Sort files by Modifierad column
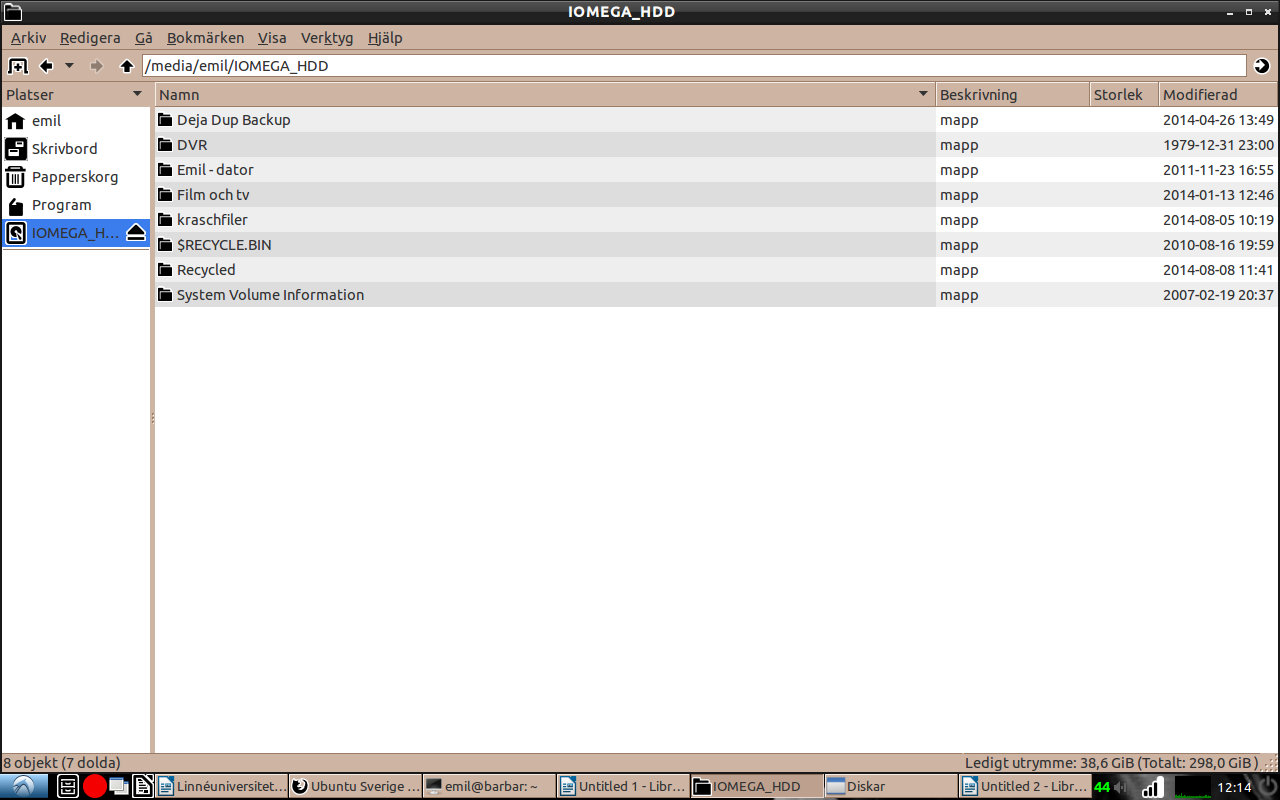The image size is (1280, 800). point(1218,95)
